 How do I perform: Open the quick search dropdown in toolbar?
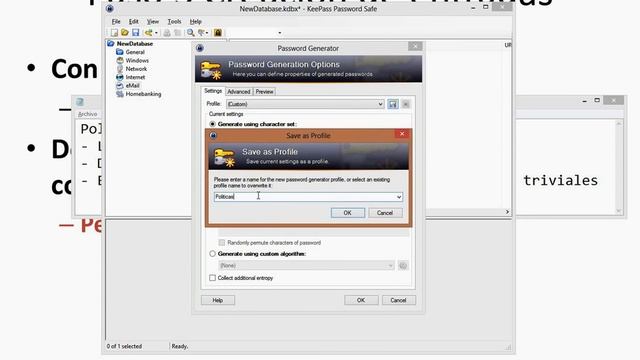pyautogui.click(x=280, y=33)
